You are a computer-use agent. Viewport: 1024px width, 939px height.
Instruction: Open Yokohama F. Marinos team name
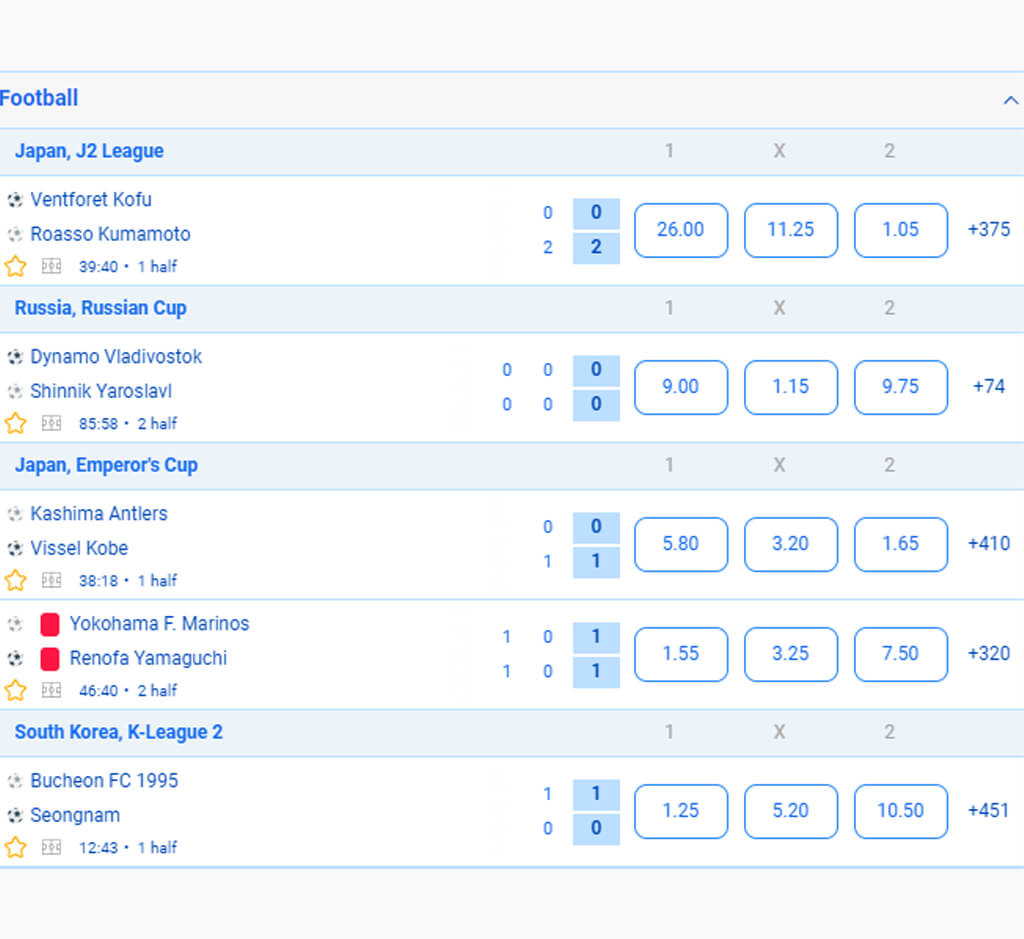pos(159,624)
